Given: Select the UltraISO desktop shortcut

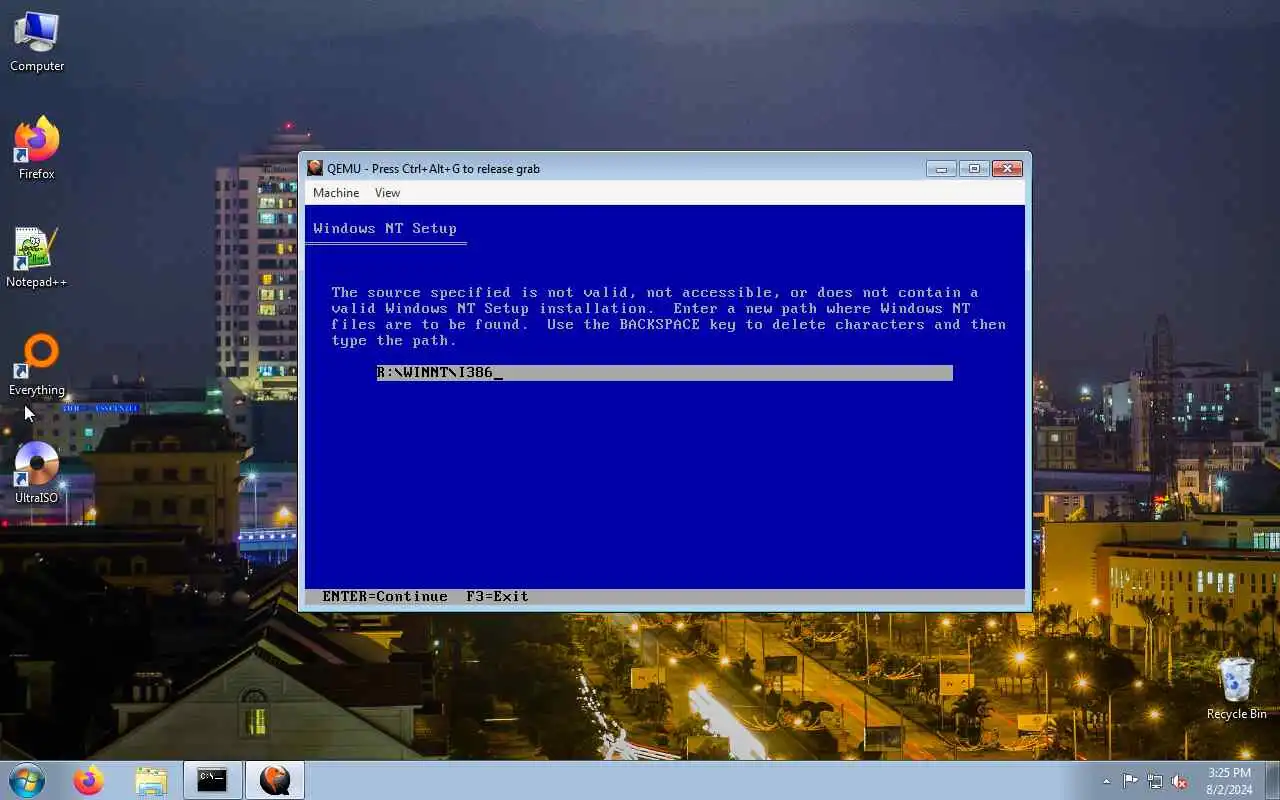Looking at the screenshot, I should point(37,473).
